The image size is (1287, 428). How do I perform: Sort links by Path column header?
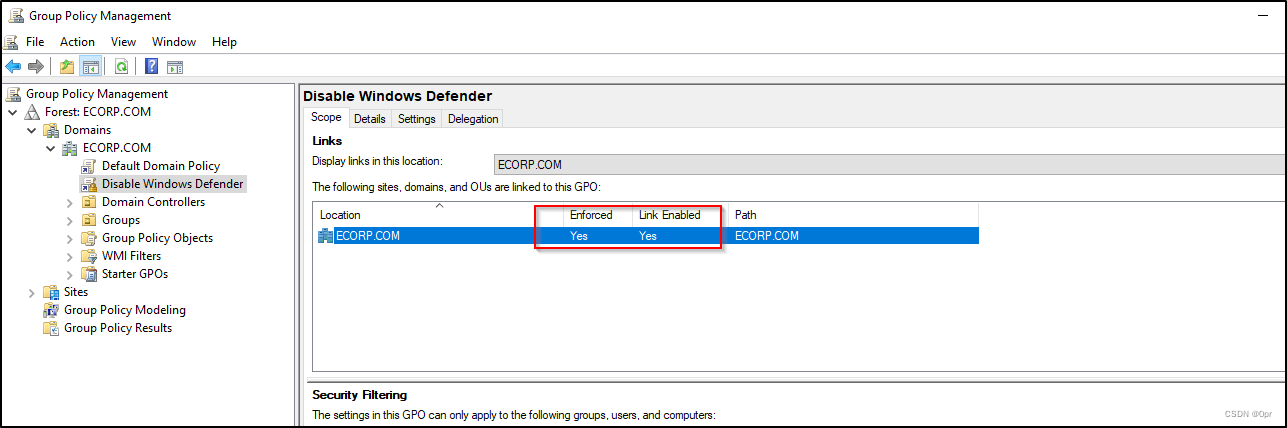853,215
